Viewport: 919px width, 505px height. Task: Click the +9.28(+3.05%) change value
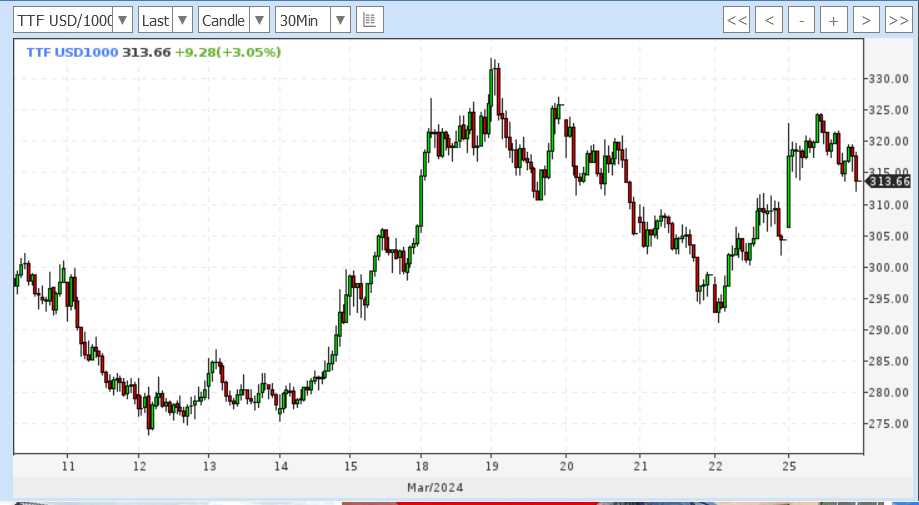[227, 52]
